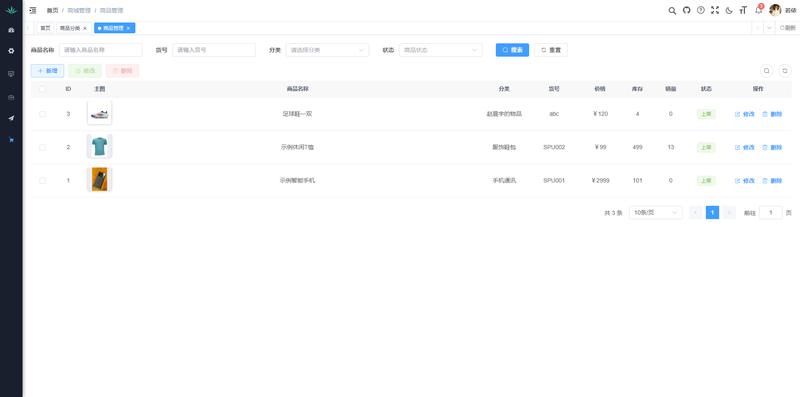Image resolution: width=800 pixels, height=397 pixels.
Task: Open the shopping cart mall icon in the sidebar
Action: tap(11, 140)
